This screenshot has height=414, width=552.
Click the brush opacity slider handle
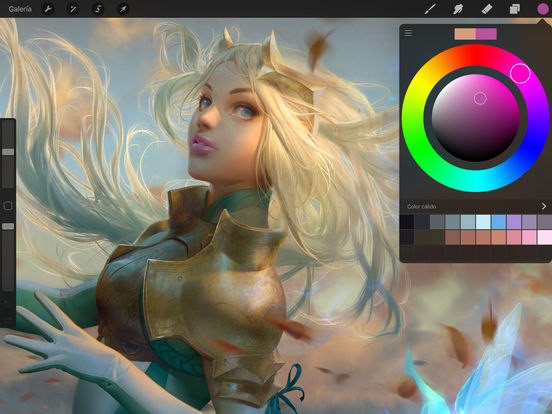click(x=8, y=226)
